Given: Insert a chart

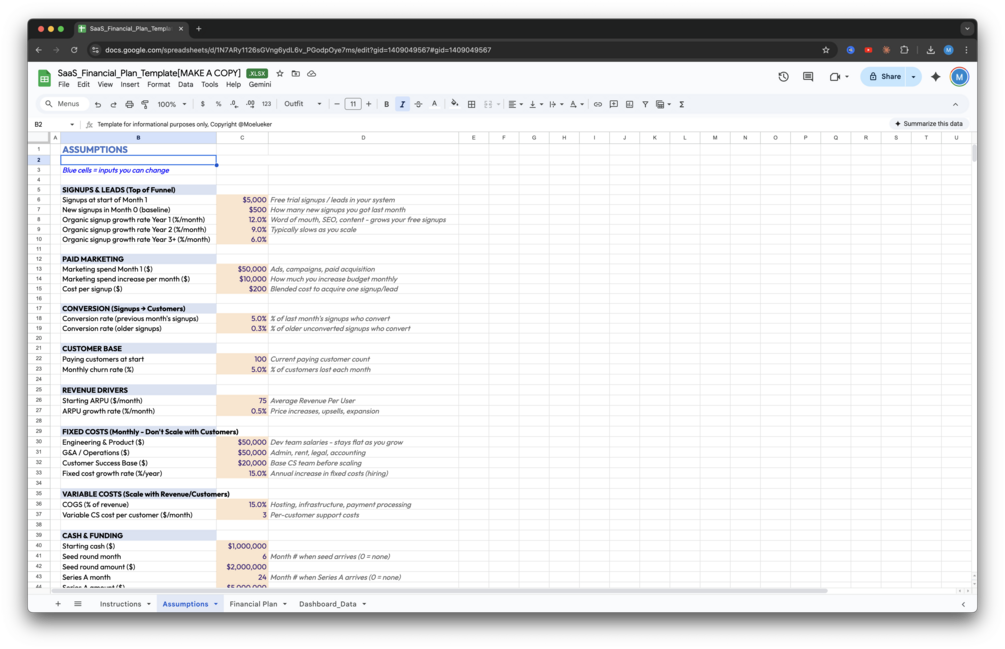Looking at the screenshot, I should tap(629, 104).
